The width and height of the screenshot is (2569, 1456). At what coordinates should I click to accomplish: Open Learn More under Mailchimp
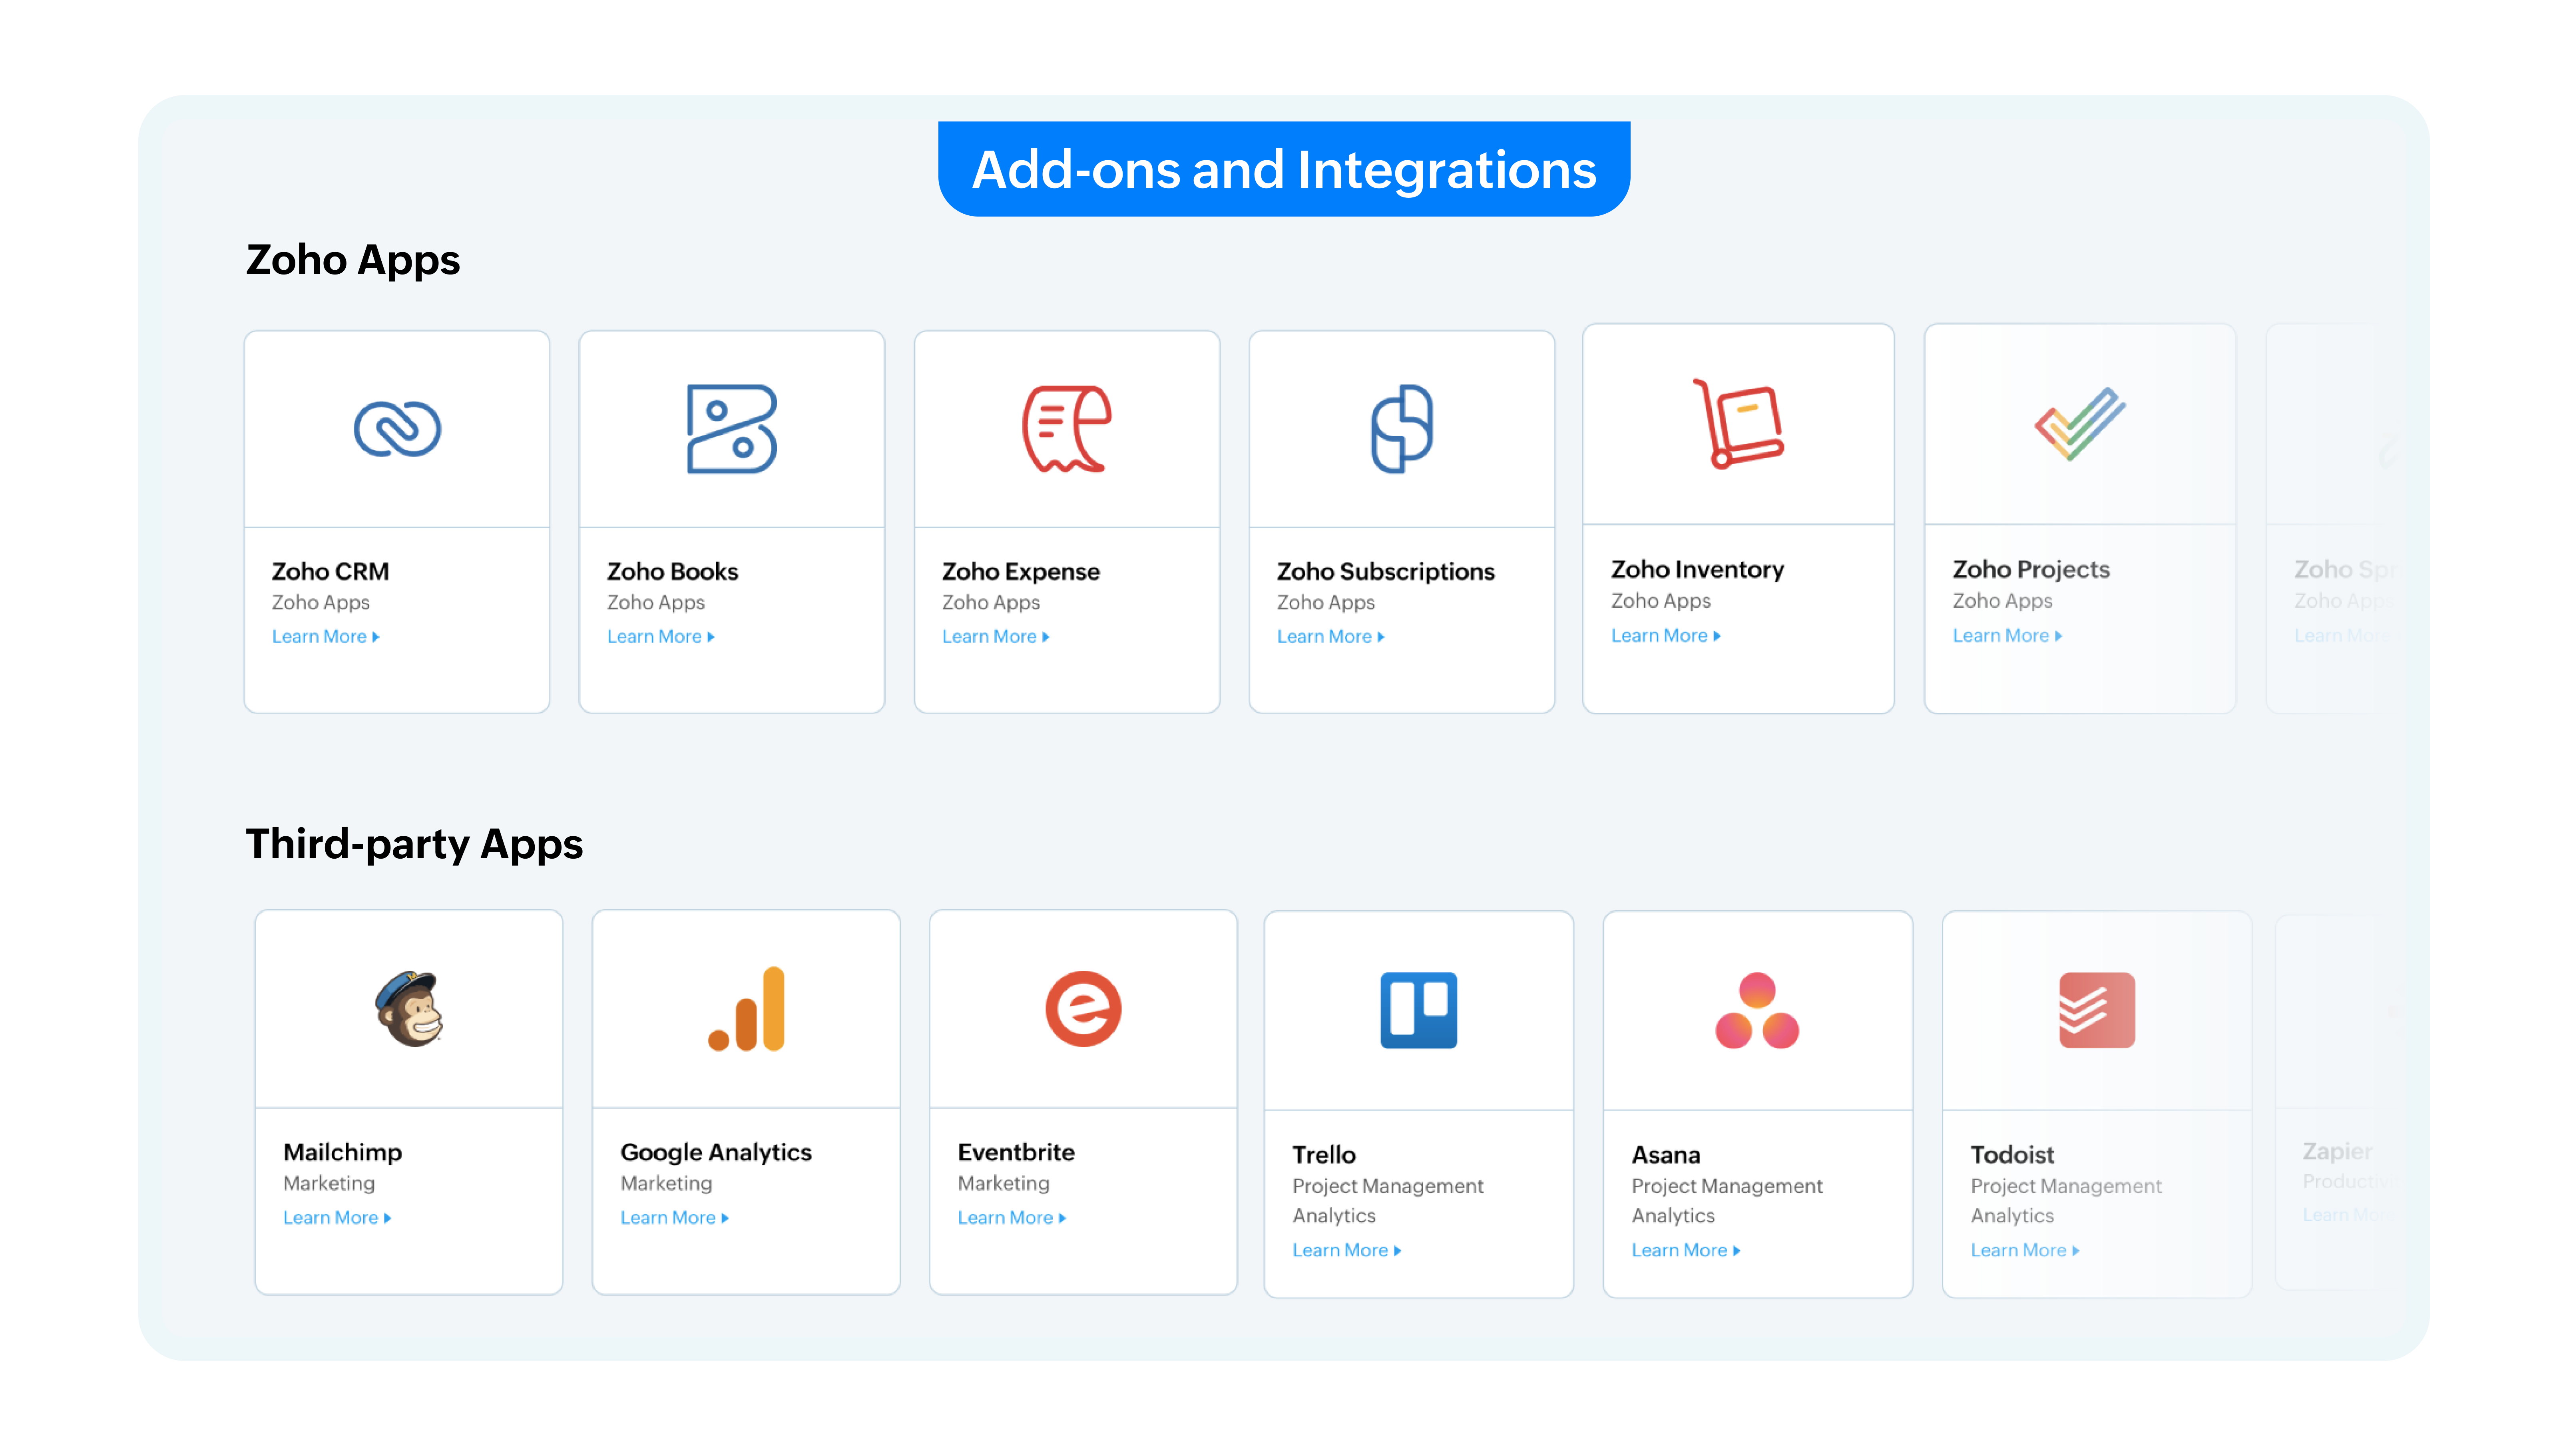tap(336, 1218)
